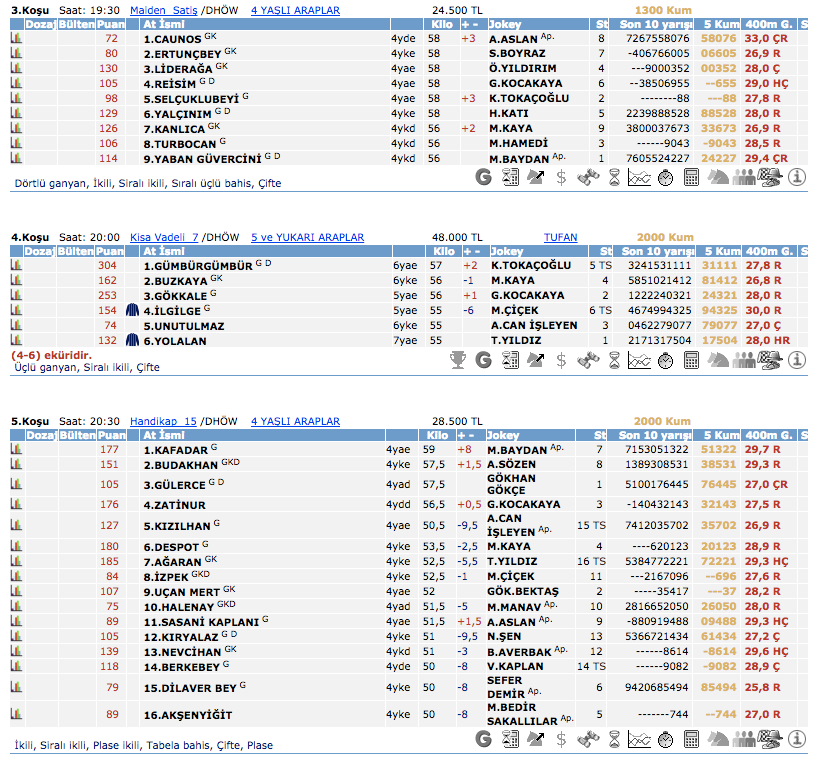Click the trophy icon in race 4
The image size is (823, 760).
[x=457, y=359]
